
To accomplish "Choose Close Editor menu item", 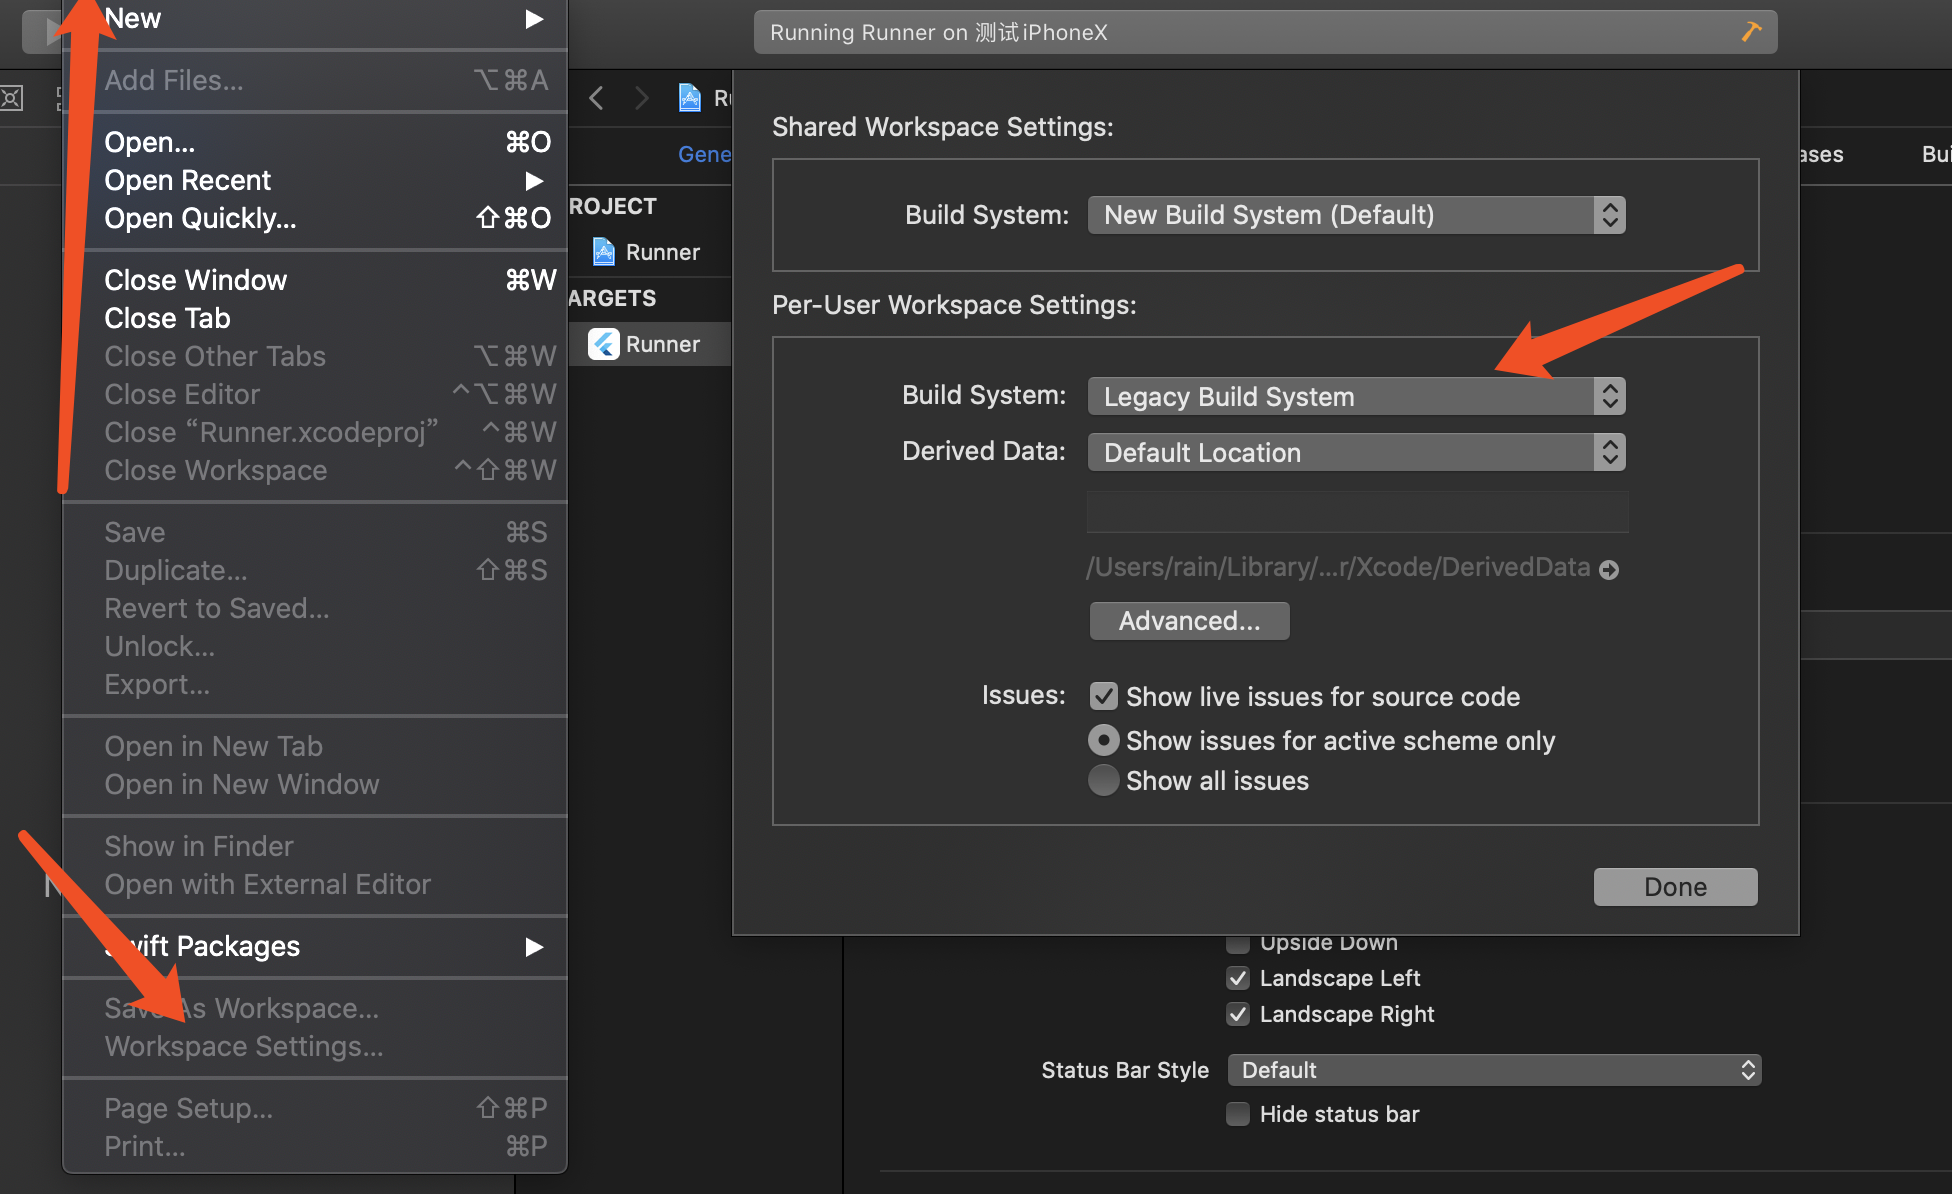I will pyautogui.click(x=315, y=394).
